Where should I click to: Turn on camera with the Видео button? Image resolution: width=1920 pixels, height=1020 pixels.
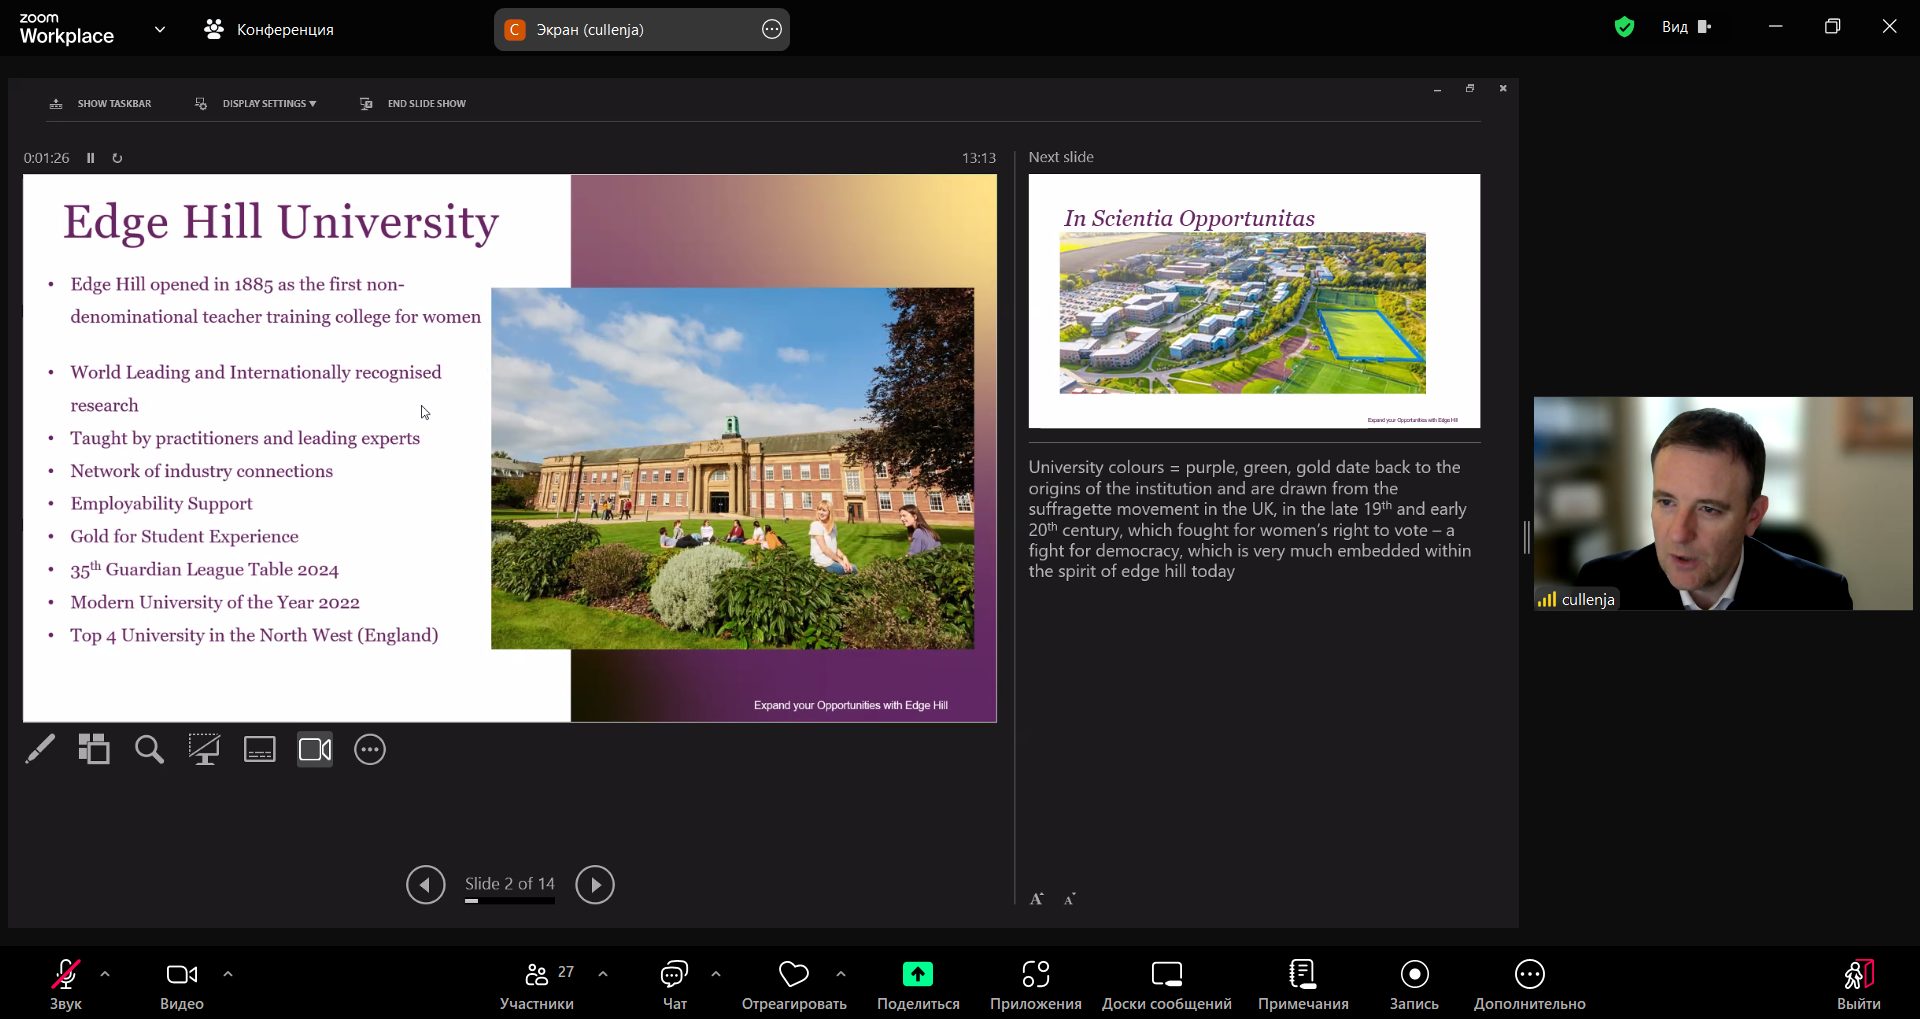tap(182, 984)
